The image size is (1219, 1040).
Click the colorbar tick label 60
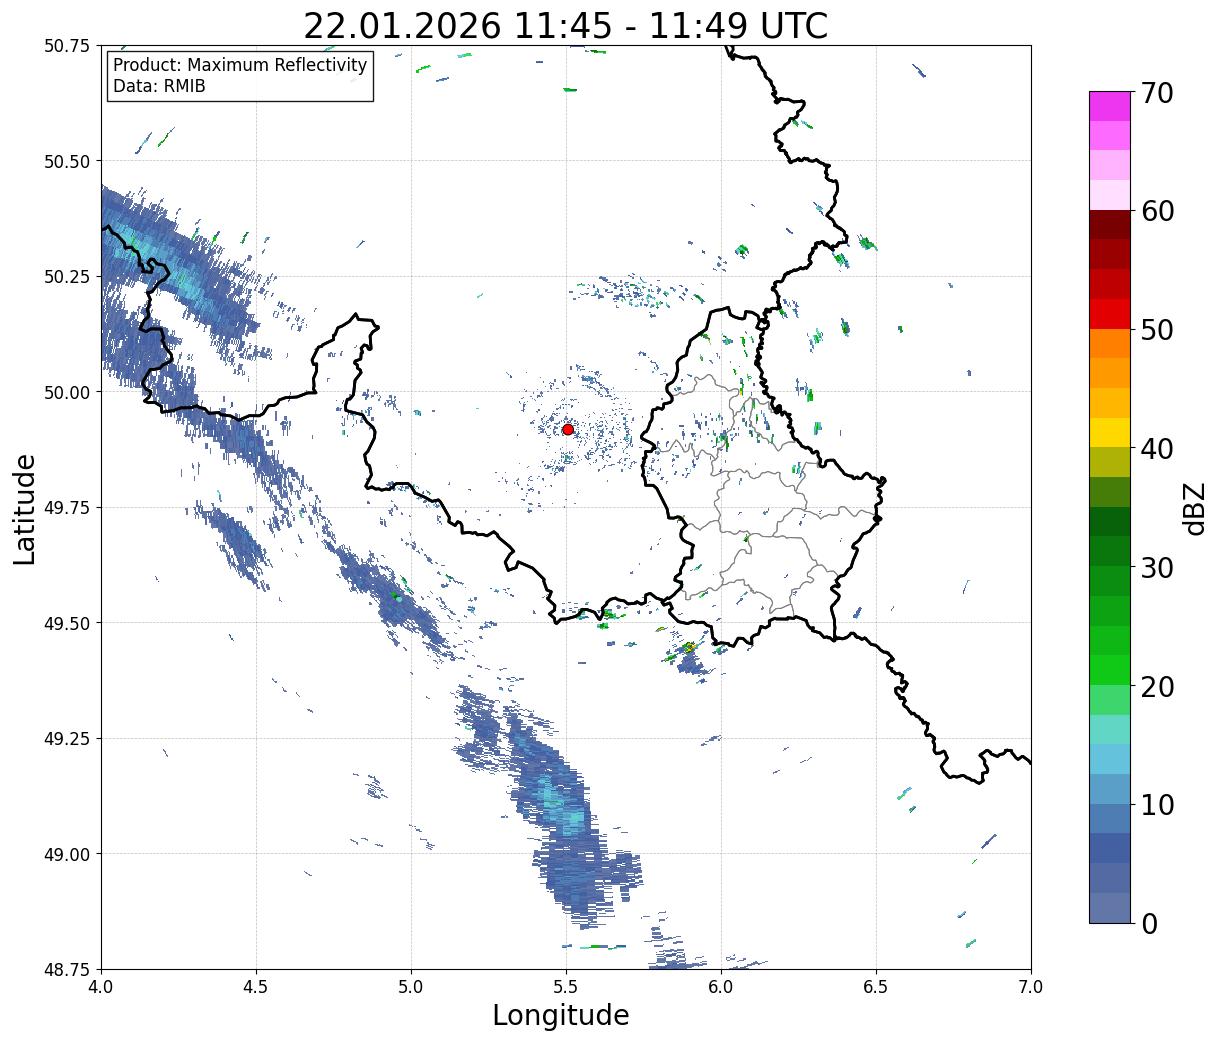(1156, 211)
